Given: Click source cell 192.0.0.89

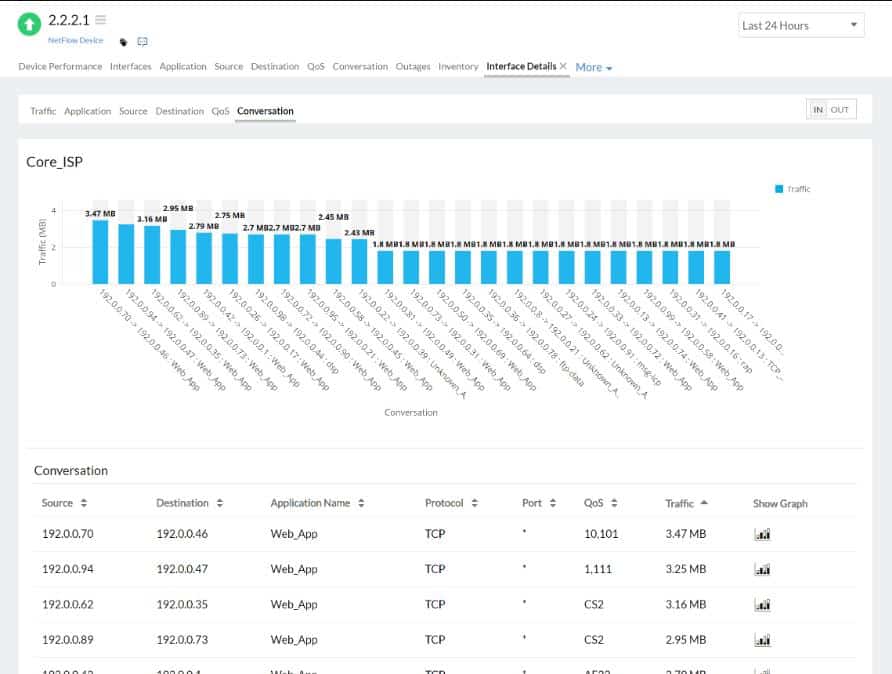Looking at the screenshot, I should click(68, 640).
